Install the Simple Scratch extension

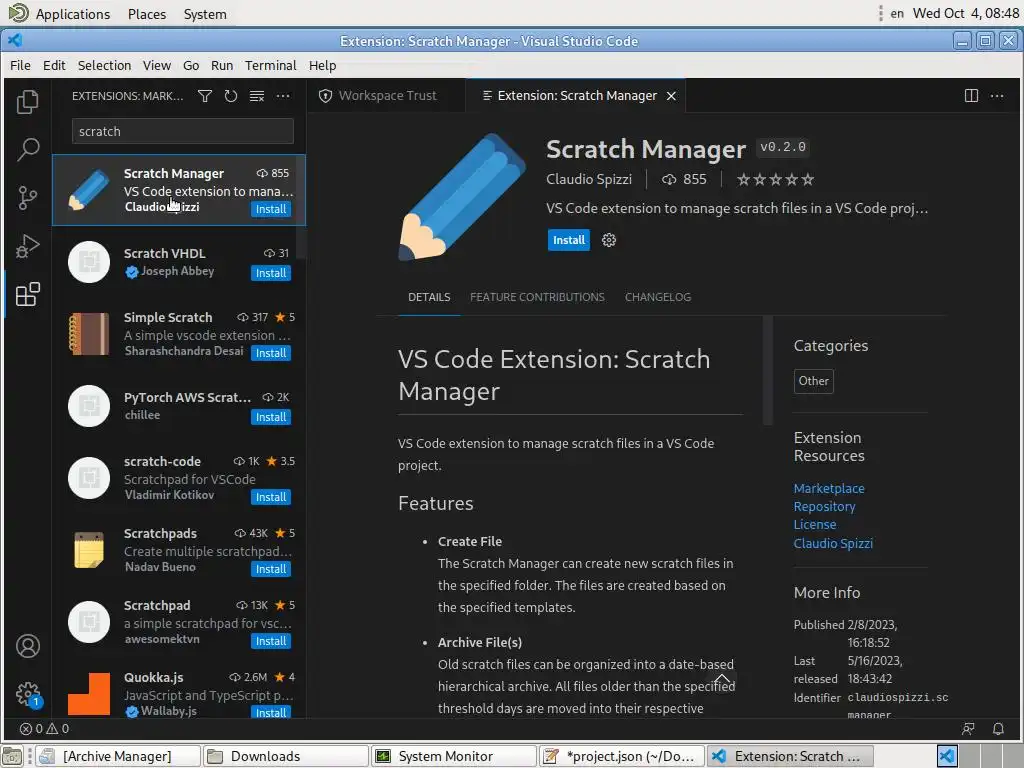[270, 353]
